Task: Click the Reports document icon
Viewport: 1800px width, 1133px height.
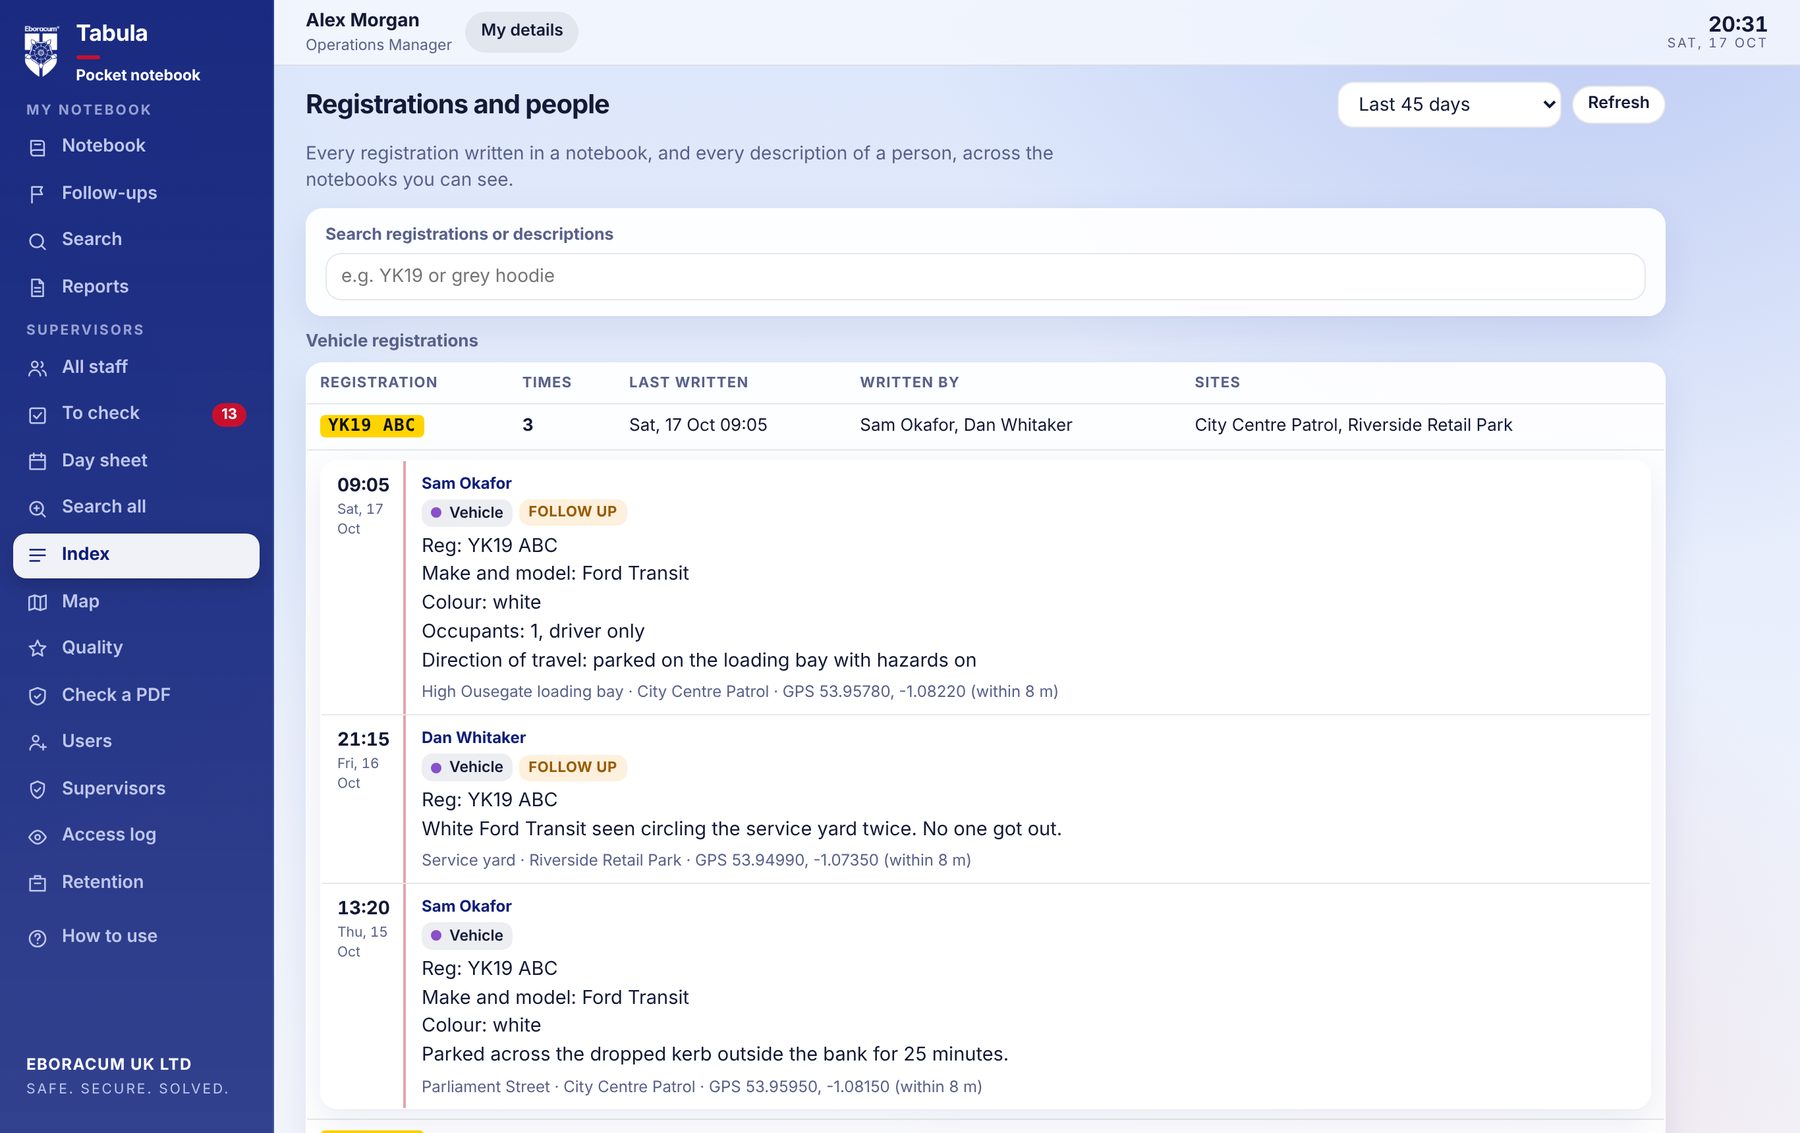Action: click(x=38, y=288)
